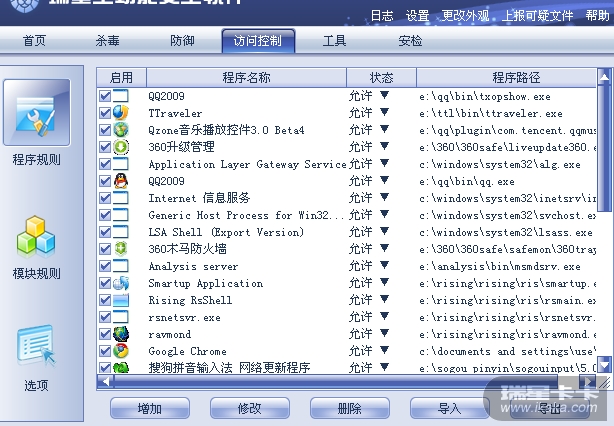
Task: Click the 删除 delete button
Action: (350, 408)
